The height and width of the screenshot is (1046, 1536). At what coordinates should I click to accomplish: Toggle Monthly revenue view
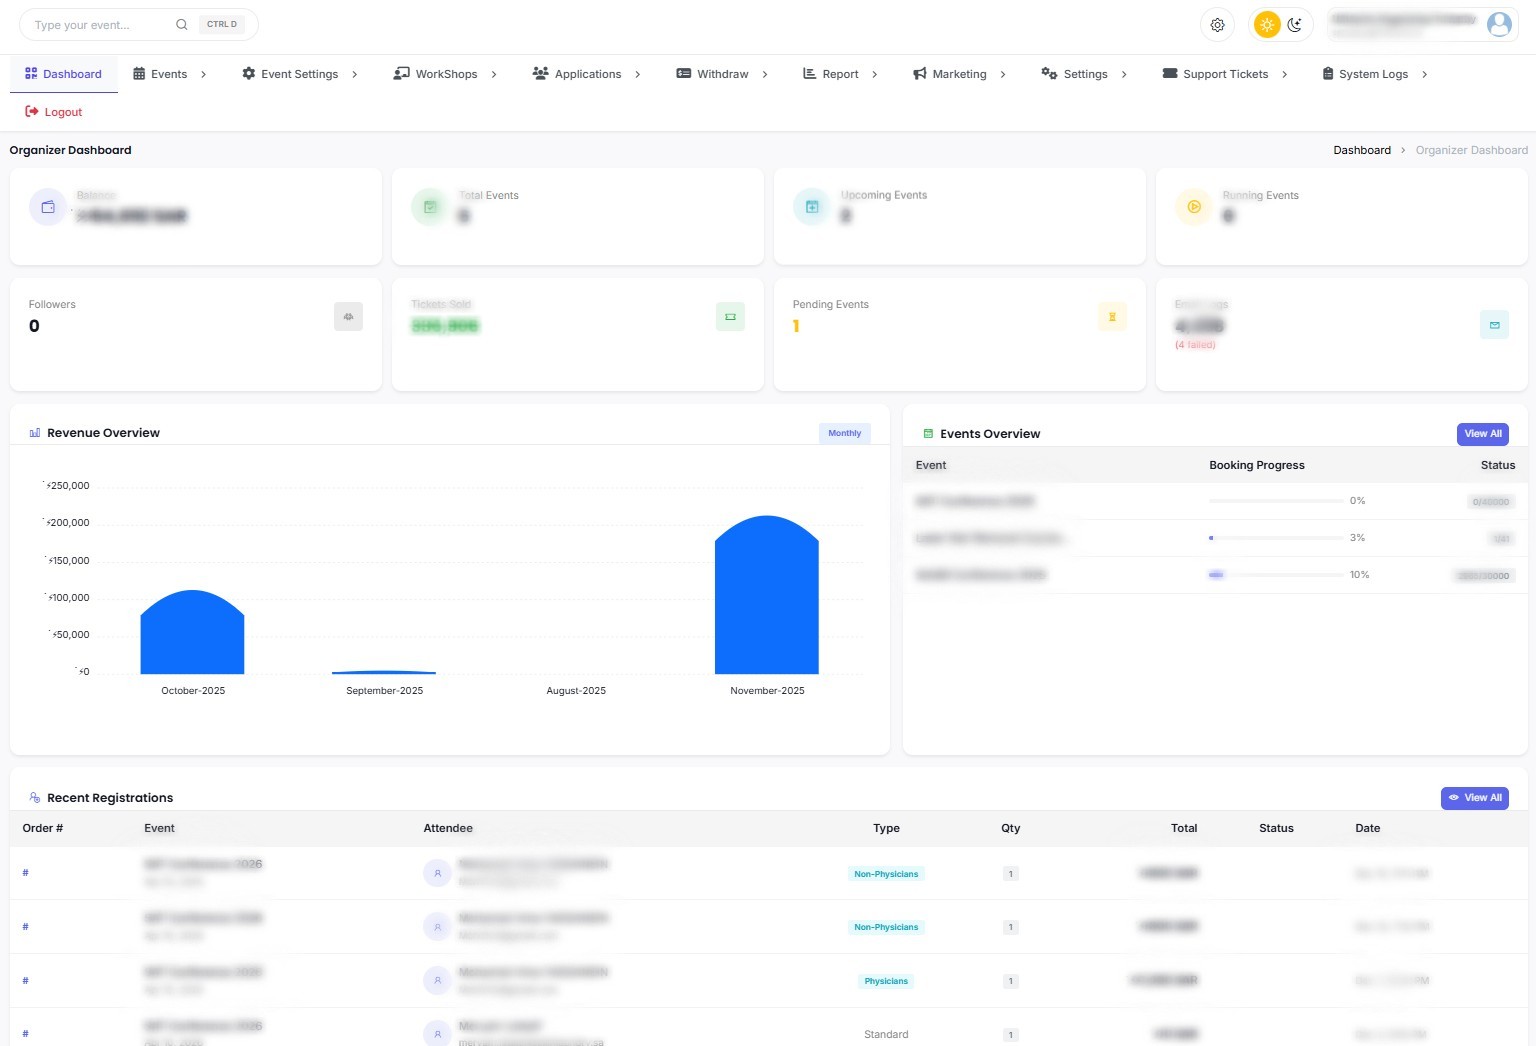844,433
